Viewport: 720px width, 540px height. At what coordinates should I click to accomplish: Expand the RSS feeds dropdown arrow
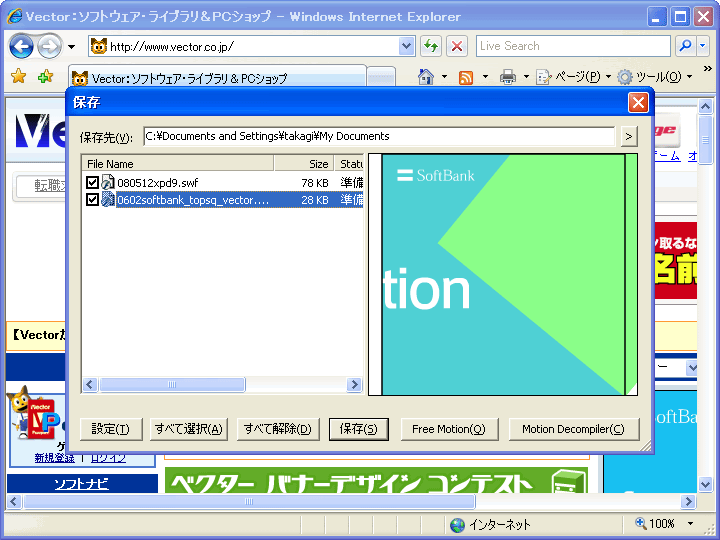pos(485,77)
